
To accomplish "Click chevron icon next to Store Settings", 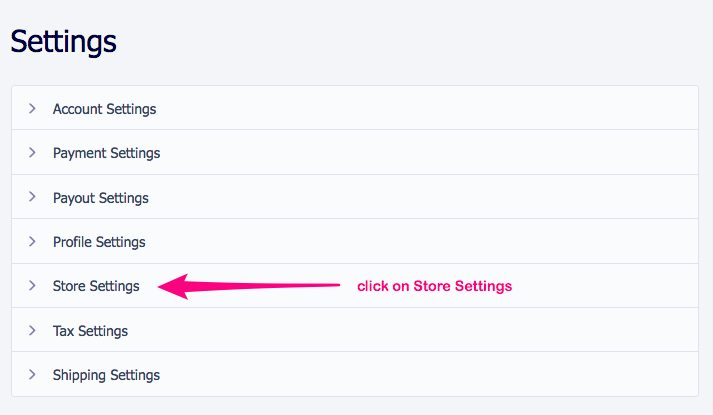I will tap(32, 285).
